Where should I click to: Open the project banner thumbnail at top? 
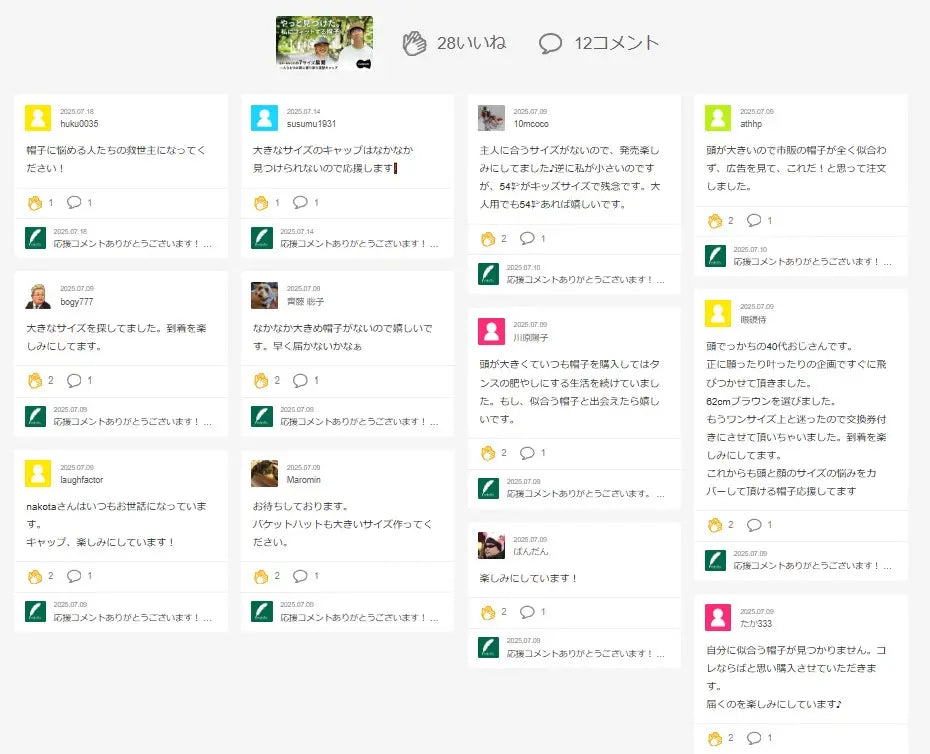click(325, 43)
